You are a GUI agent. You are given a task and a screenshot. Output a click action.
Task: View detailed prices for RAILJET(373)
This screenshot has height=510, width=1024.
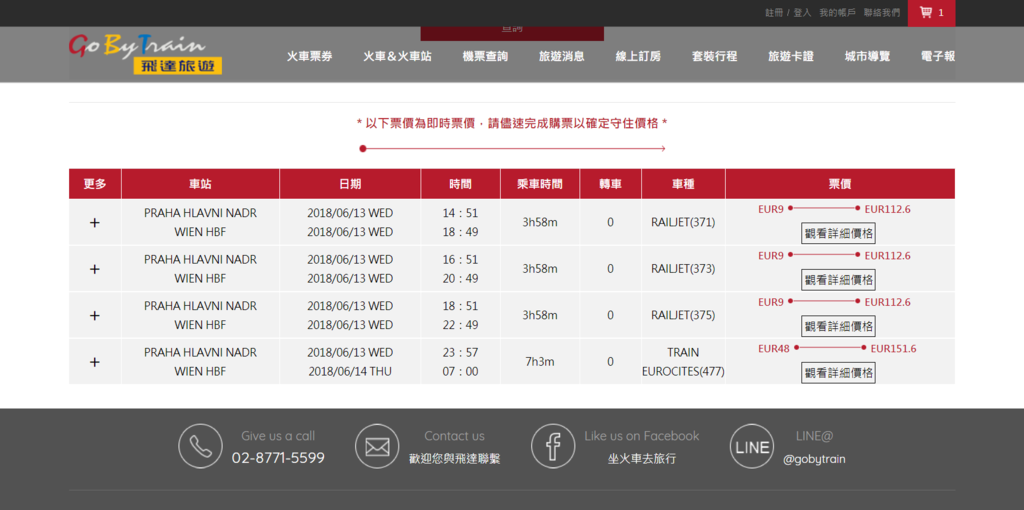point(839,279)
